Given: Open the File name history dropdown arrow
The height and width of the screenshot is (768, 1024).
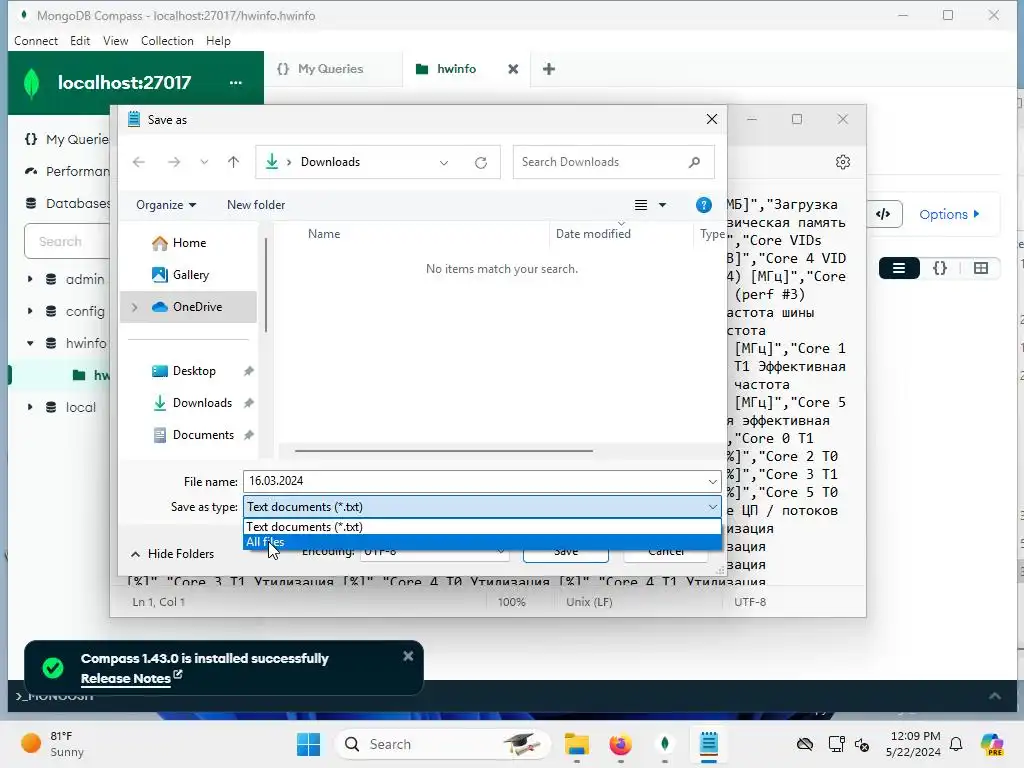Looking at the screenshot, I should click(712, 481).
